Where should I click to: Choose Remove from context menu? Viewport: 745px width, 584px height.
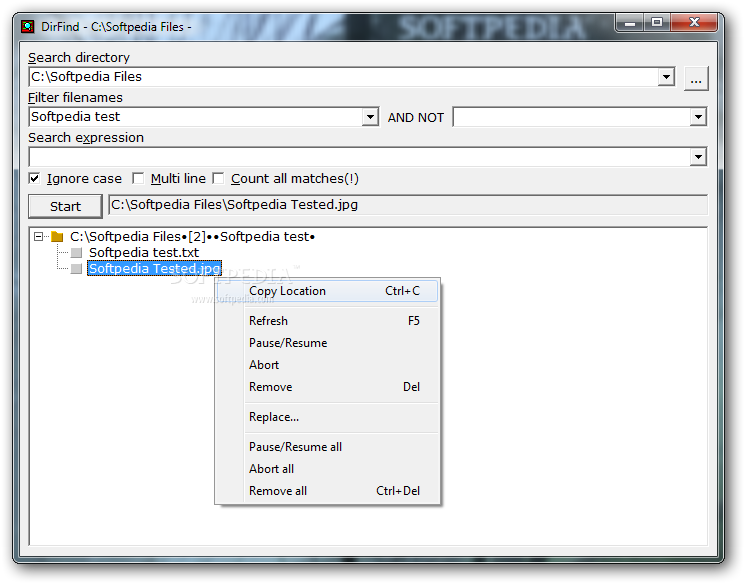[x=327, y=386]
